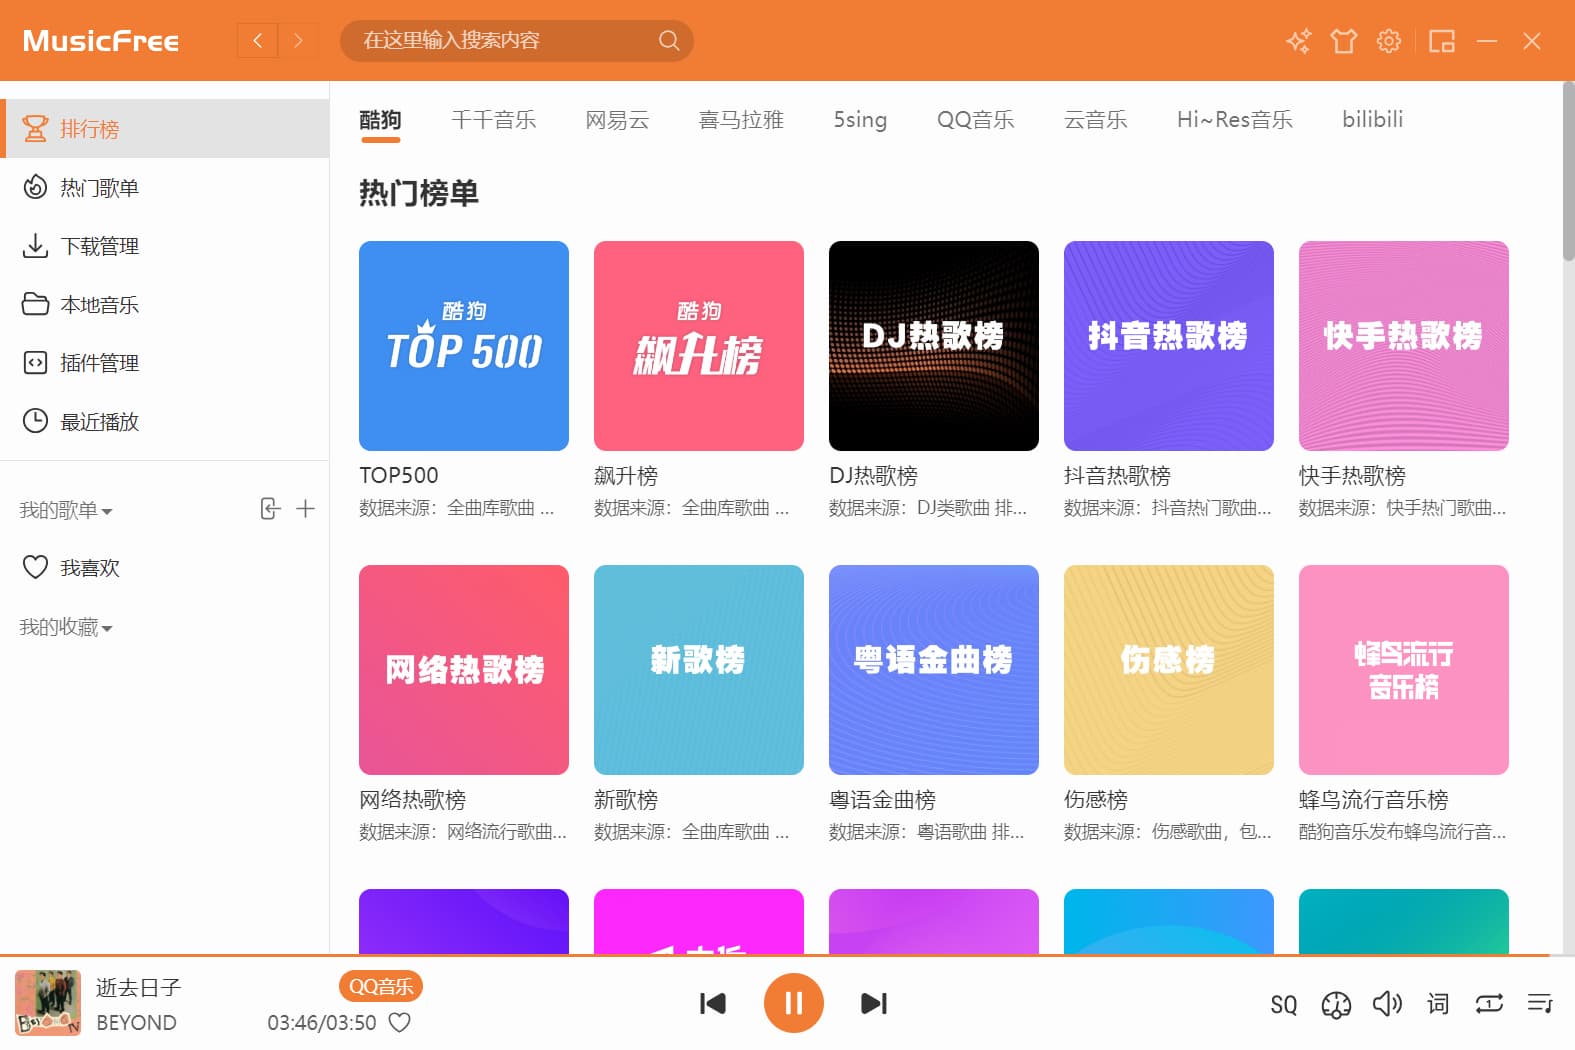Click the TOP500 chart title text
The image size is (1575, 1050).
399,476
